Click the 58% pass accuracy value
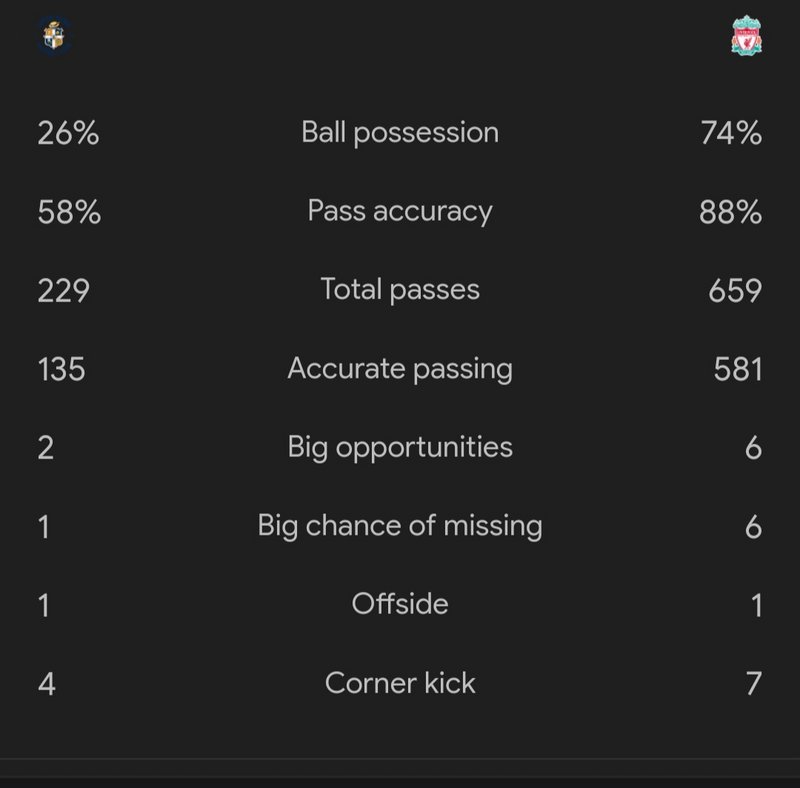This screenshot has width=800, height=788. pyautogui.click(x=69, y=212)
